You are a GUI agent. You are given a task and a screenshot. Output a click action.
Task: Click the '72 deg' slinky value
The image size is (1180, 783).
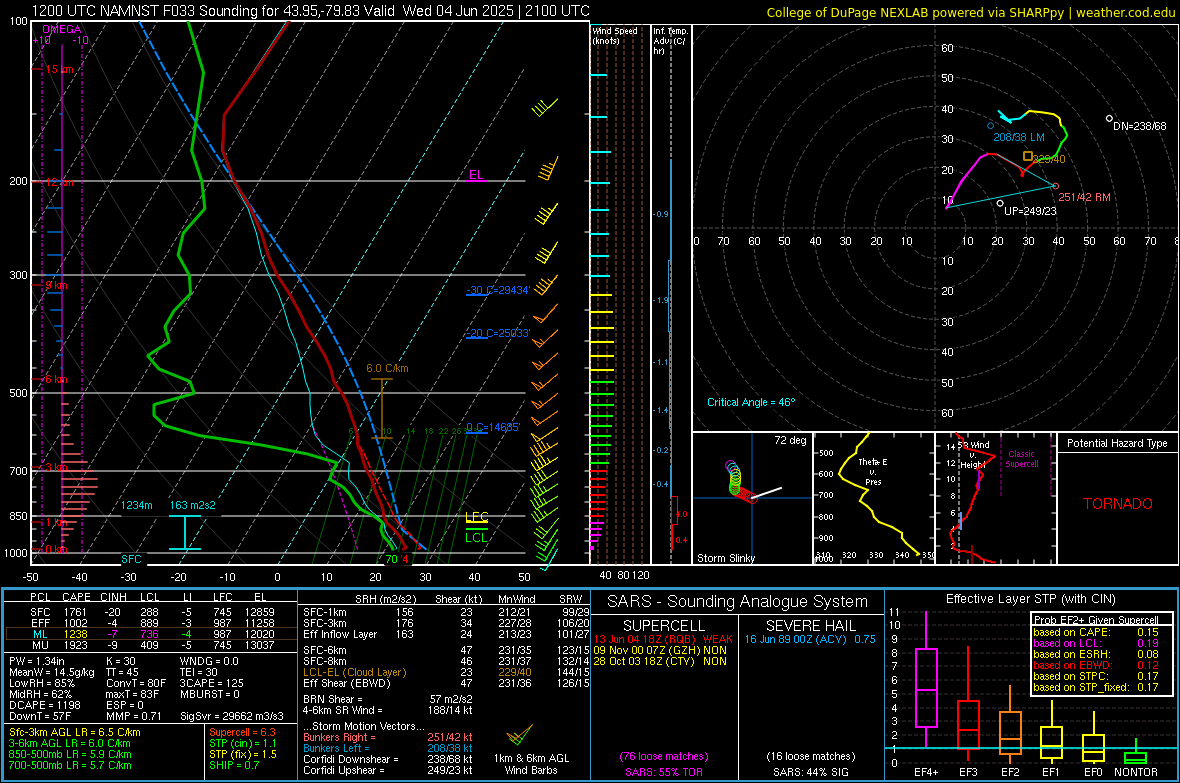click(x=790, y=440)
